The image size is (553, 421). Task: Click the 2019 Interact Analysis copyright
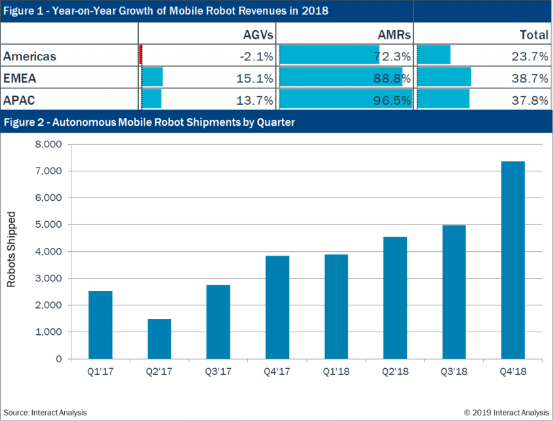[x=506, y=412]
